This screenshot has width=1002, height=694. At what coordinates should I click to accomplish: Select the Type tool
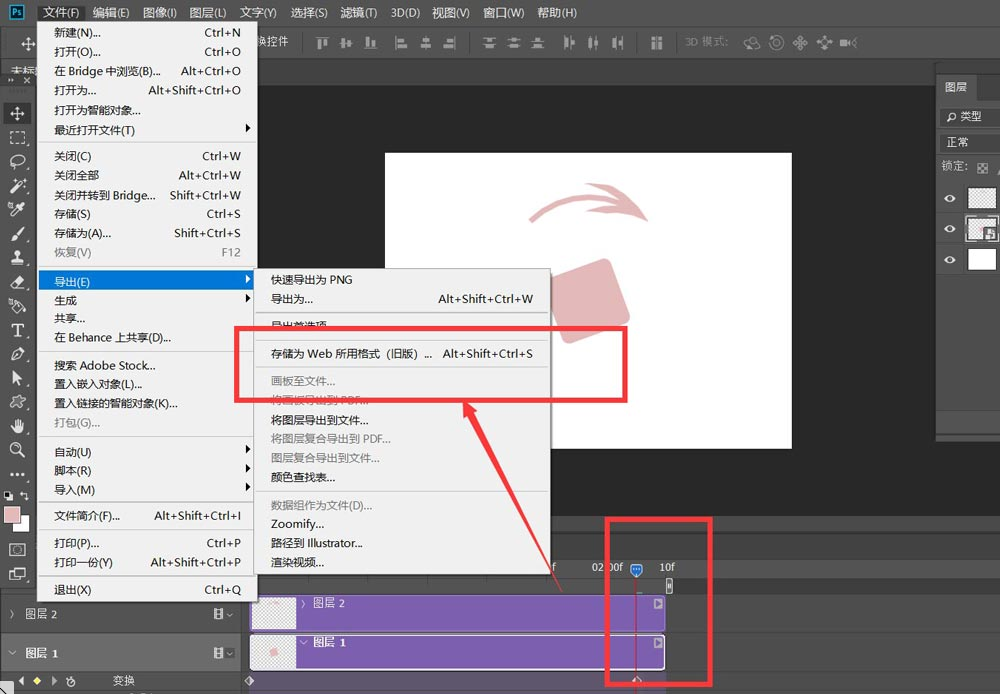(x=17, y=330)
